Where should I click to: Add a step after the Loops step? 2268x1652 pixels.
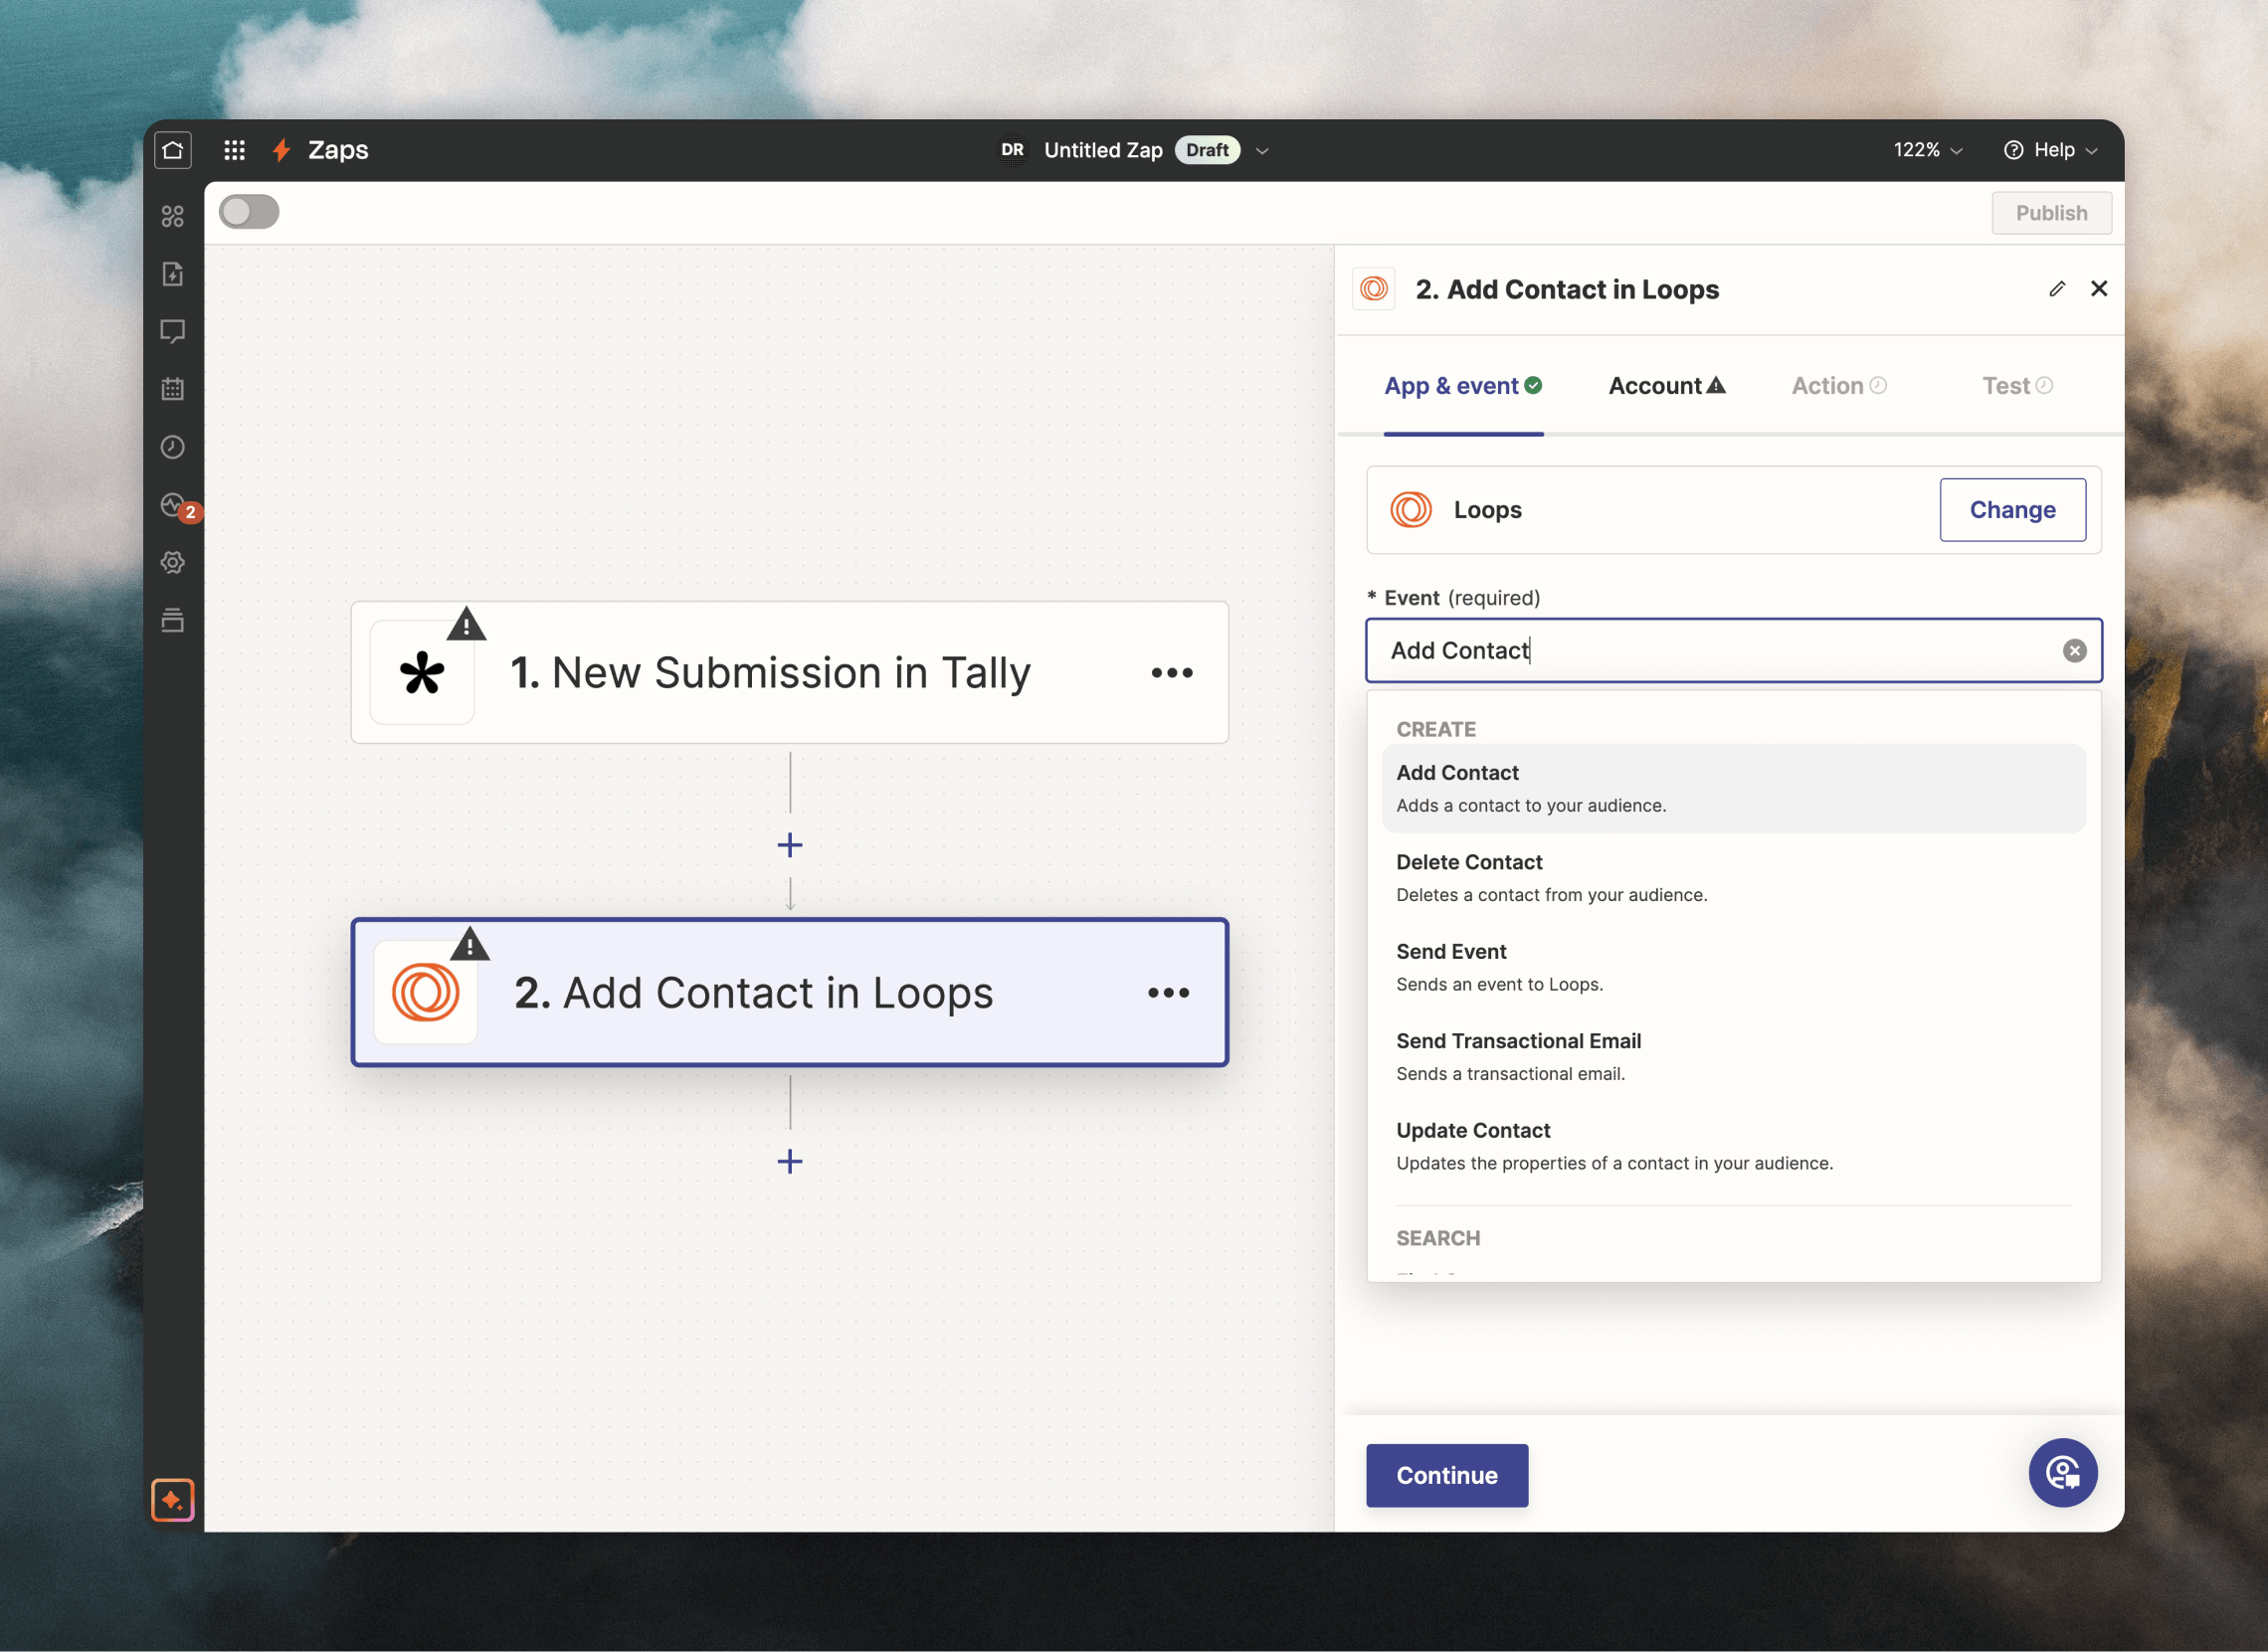(x=790, y=1161)
